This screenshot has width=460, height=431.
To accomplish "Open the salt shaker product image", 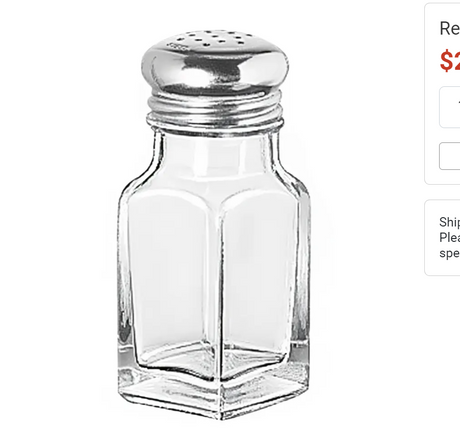I will [214, 224].
